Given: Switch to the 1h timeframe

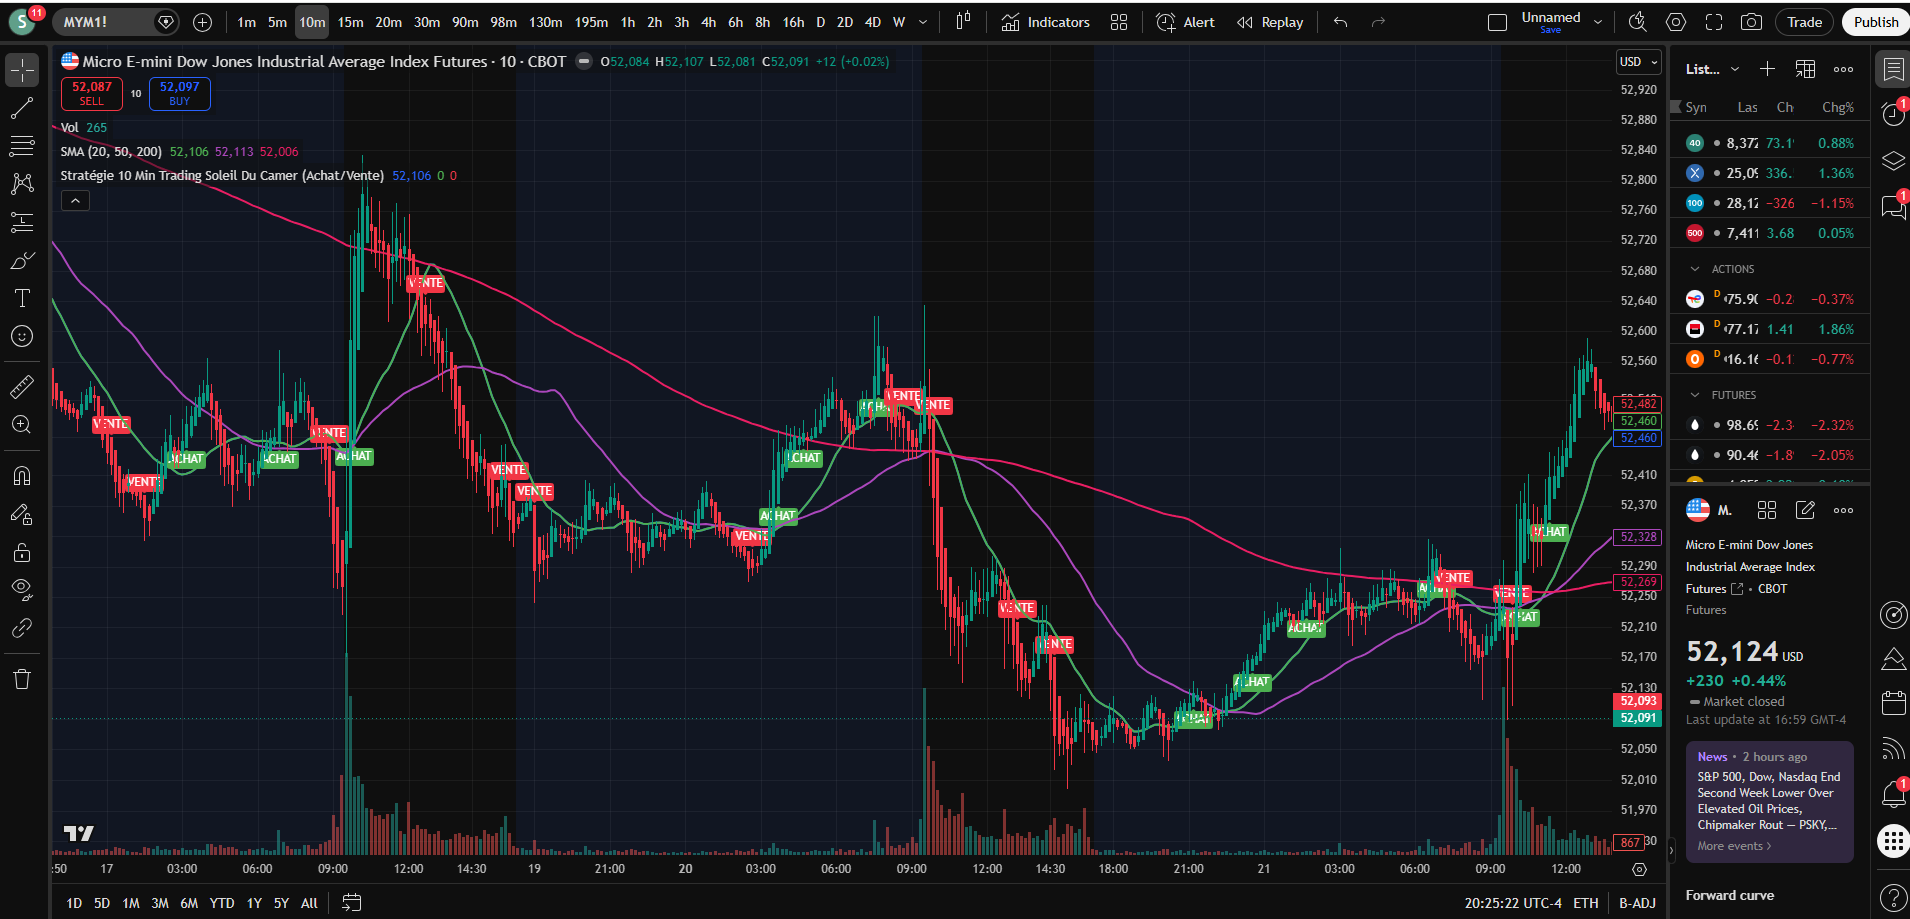Looking at the screenshot, I should coord(627,22).
